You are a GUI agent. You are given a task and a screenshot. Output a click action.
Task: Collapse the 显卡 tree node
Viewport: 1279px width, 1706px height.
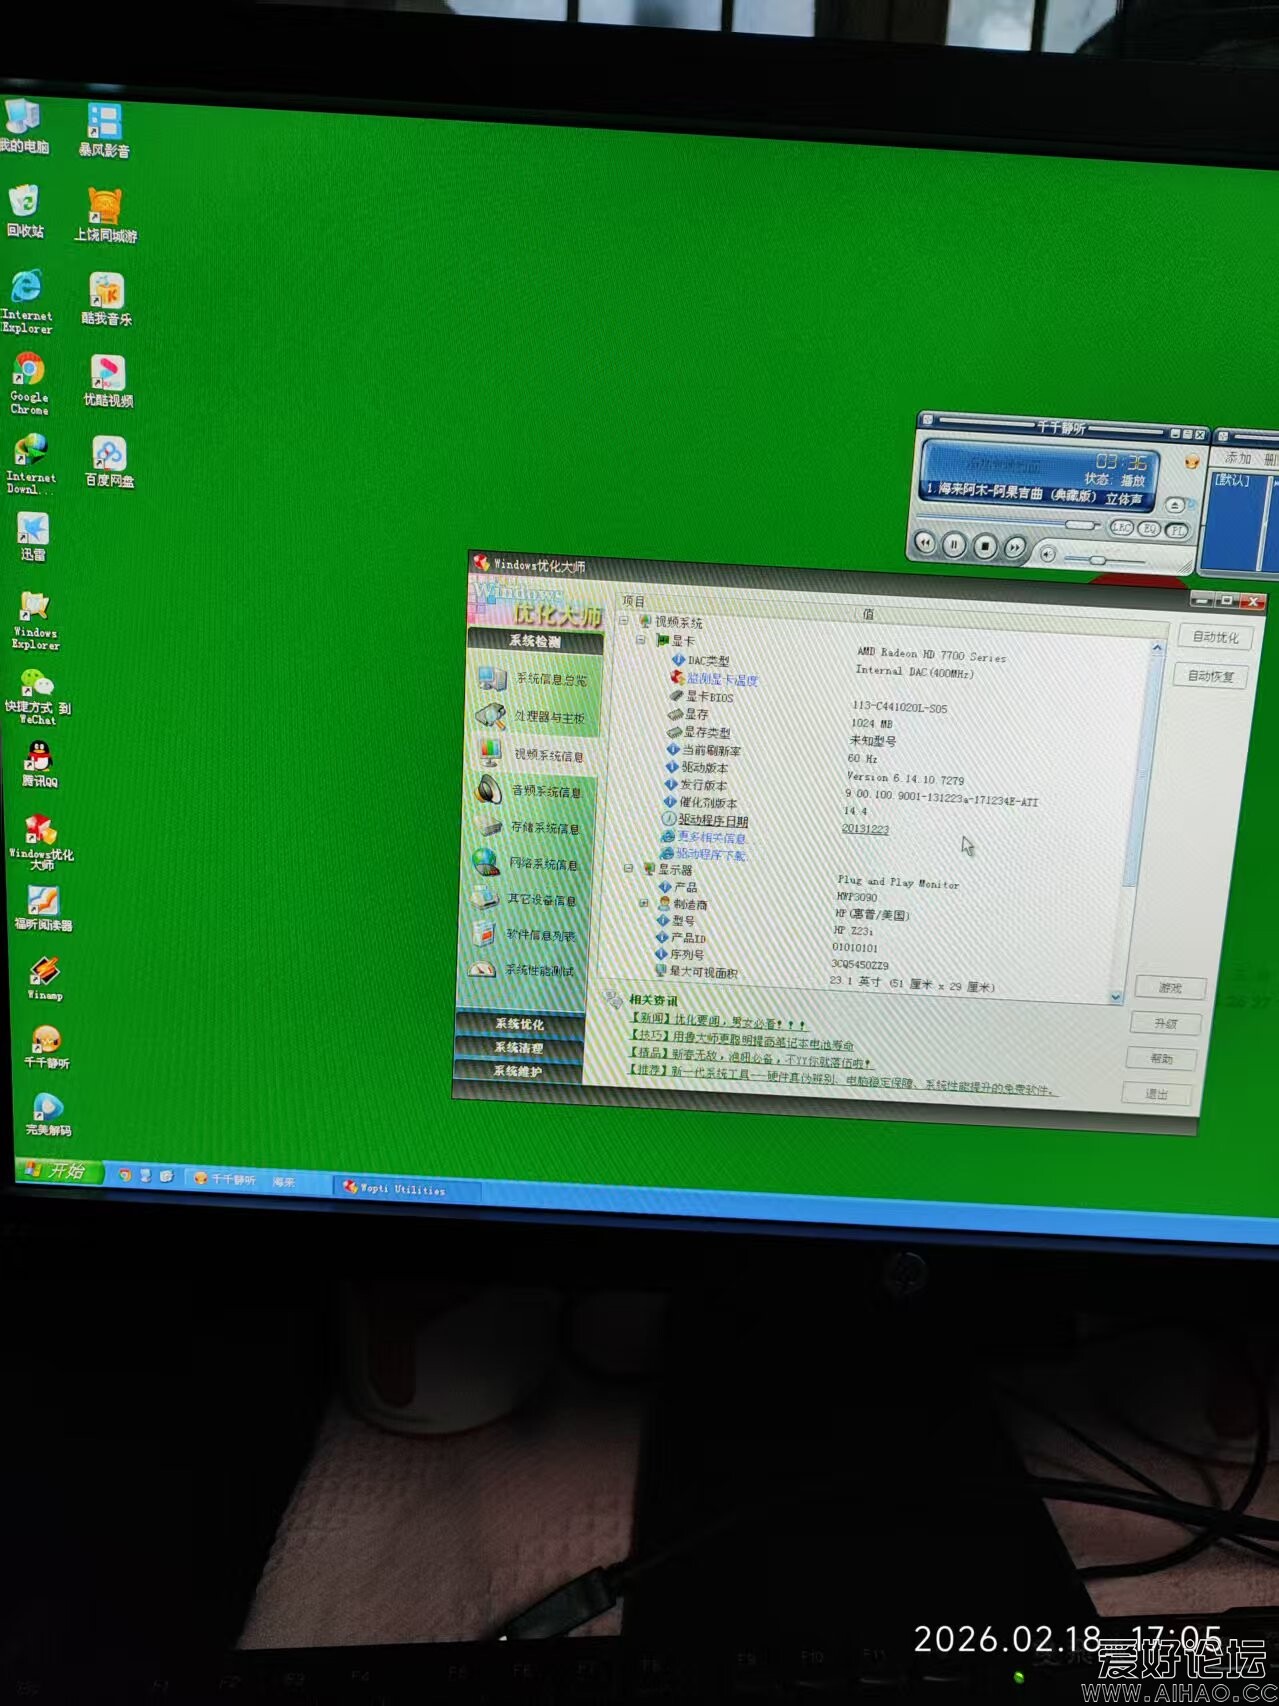pyautogui.click(x=641, y=640)
